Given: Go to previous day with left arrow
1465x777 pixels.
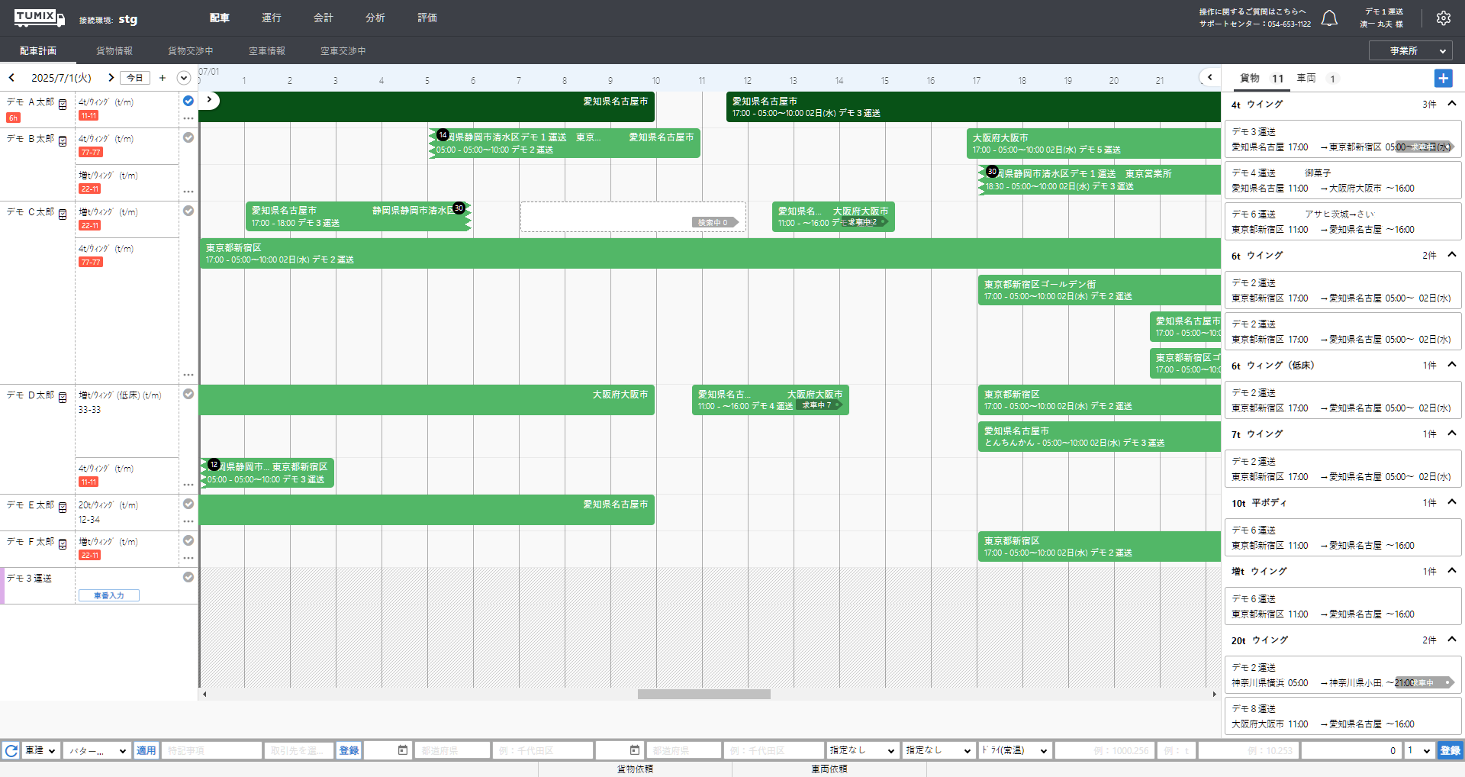Looking at the screenshot, I should [x=12, y=78].
